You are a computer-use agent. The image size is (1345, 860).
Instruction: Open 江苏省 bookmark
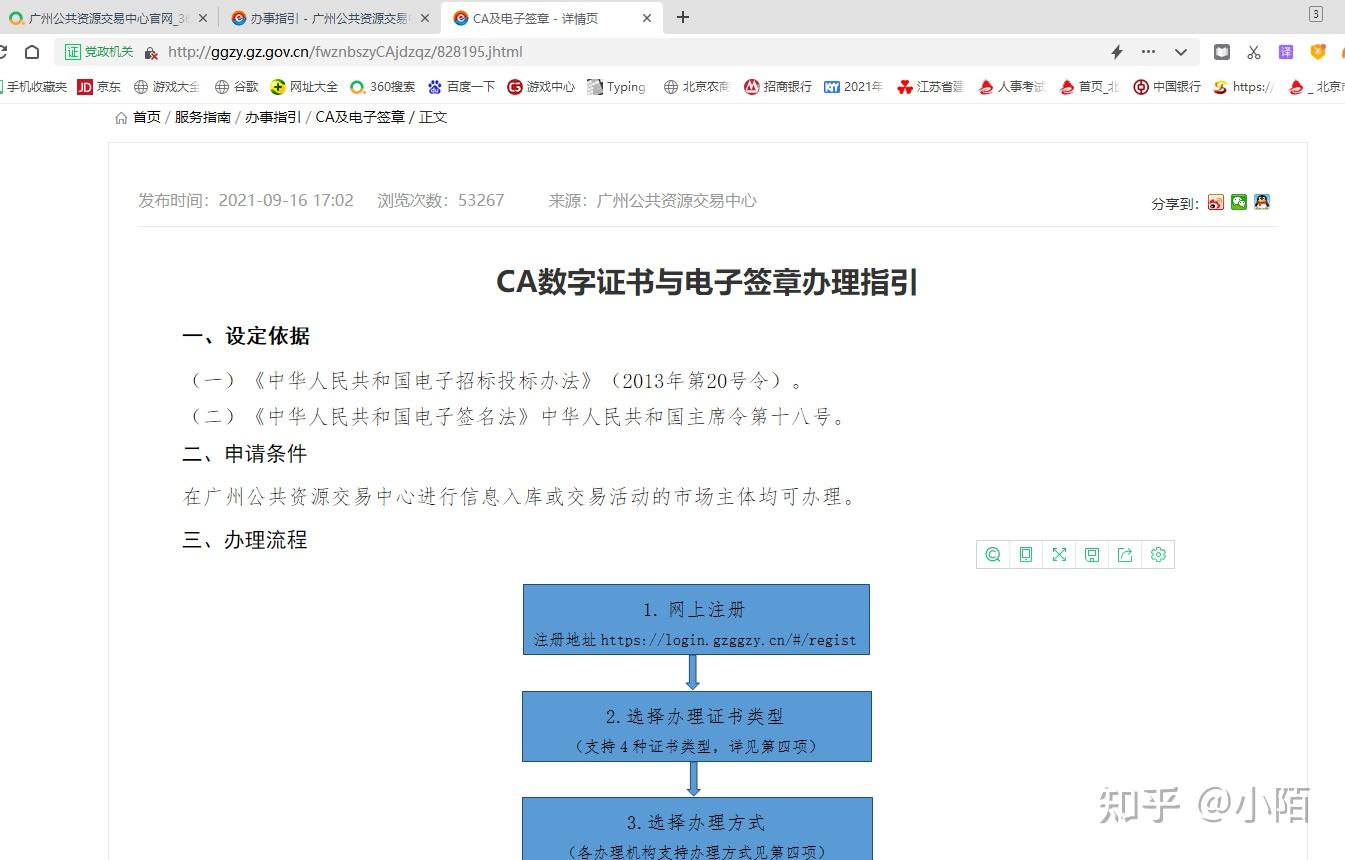930,87
